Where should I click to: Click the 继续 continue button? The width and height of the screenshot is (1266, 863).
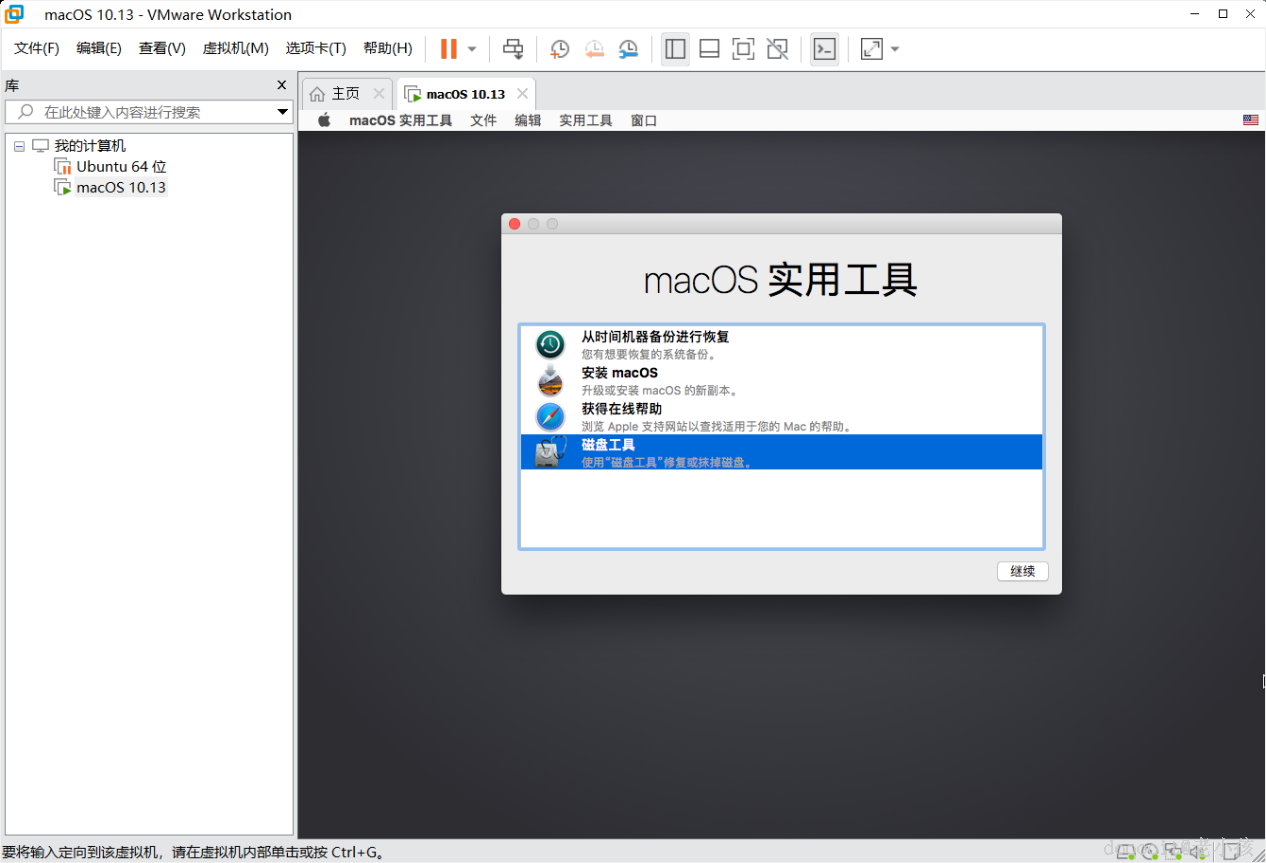pyautogui.click(x=1022, y=572)
